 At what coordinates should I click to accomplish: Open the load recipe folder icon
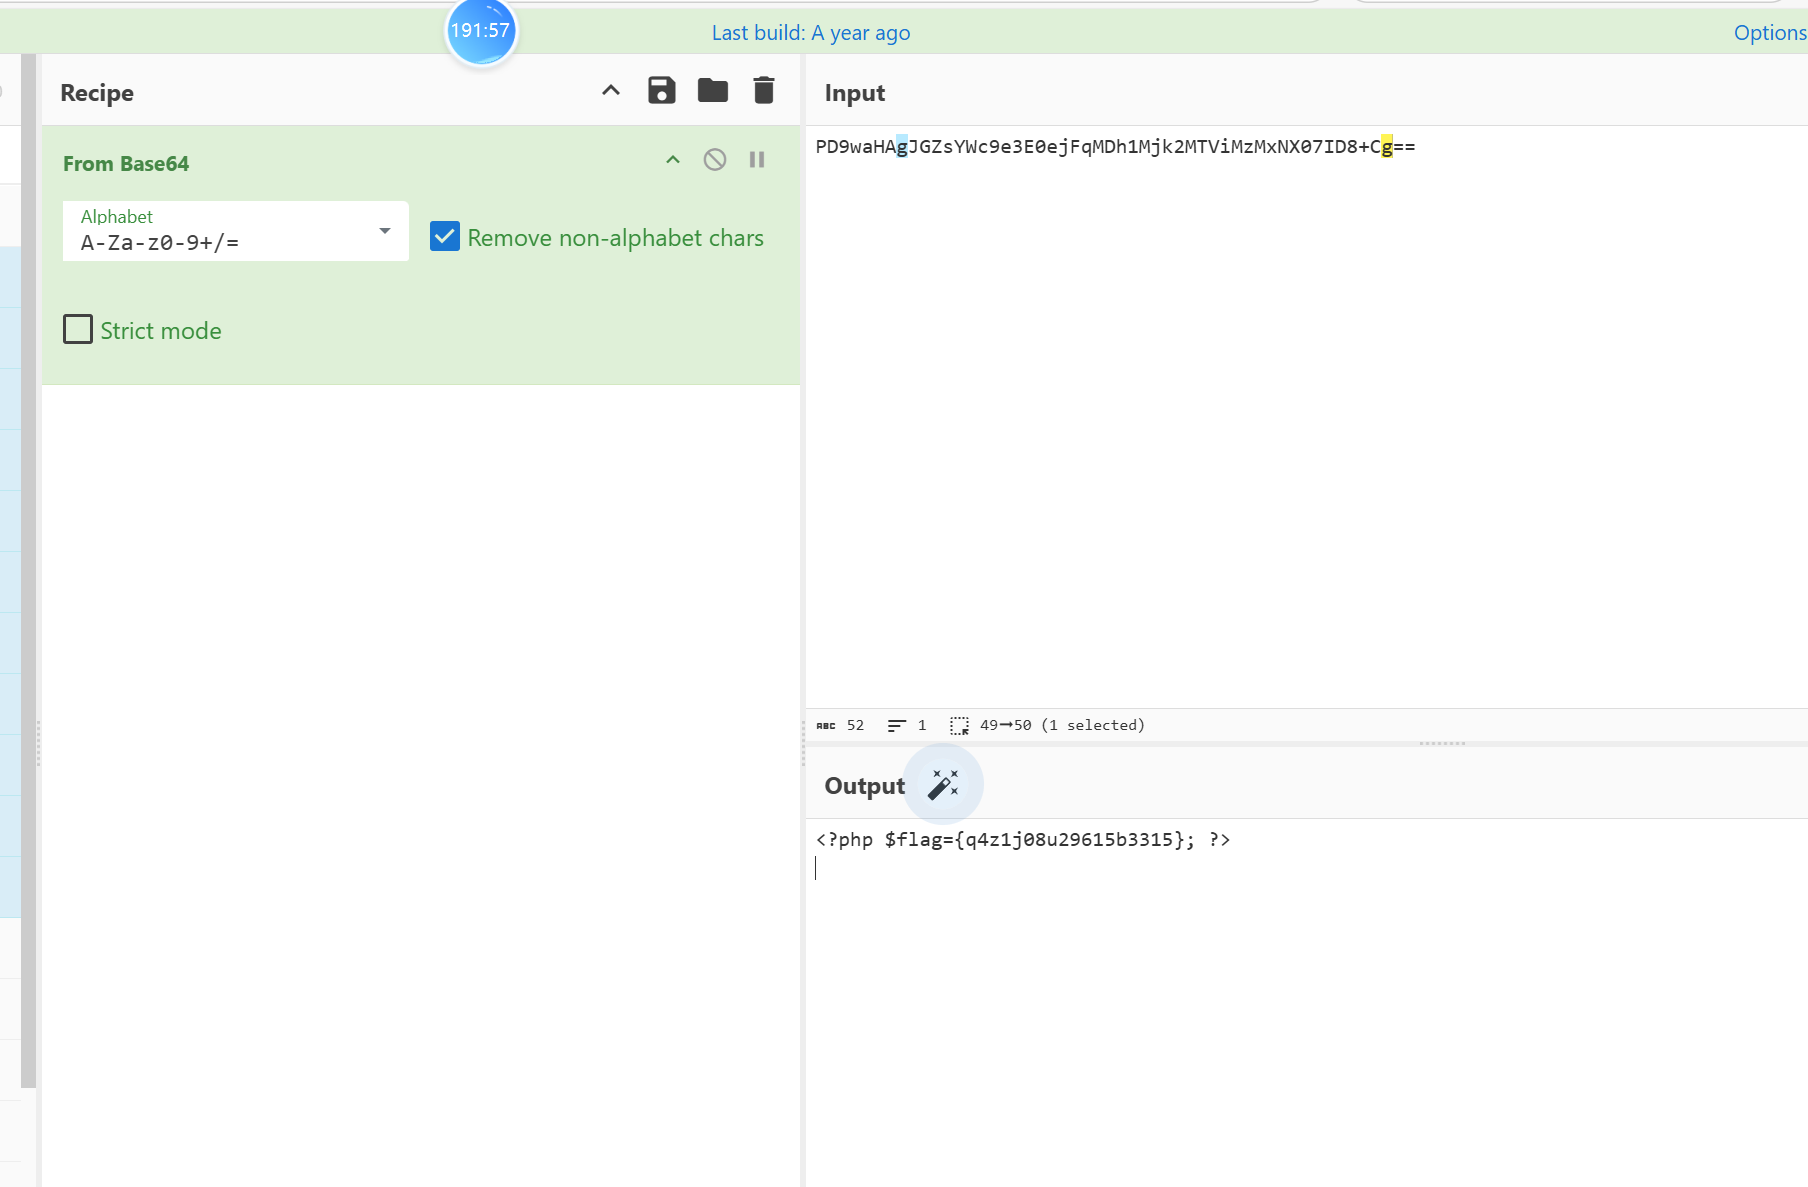coord(712,91)
